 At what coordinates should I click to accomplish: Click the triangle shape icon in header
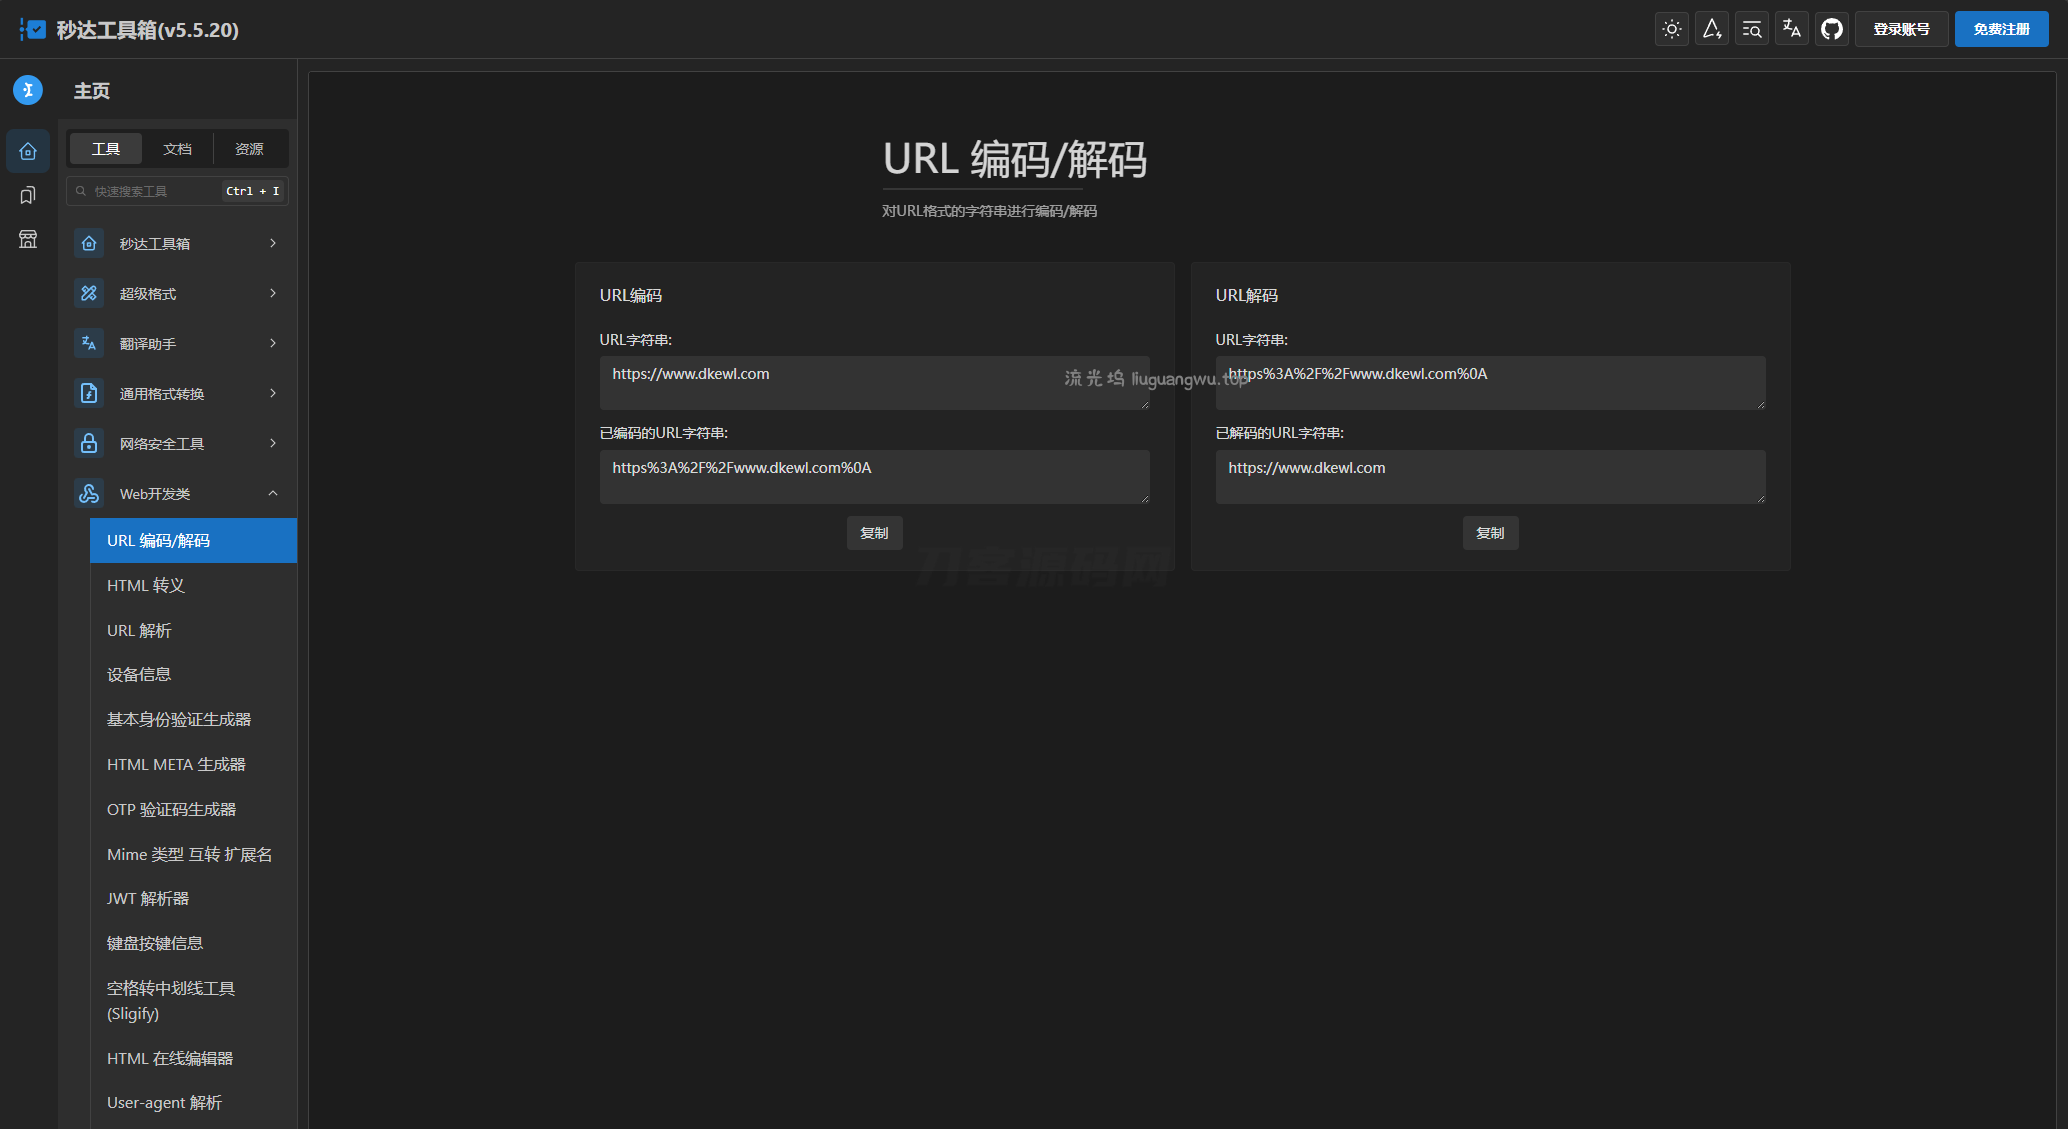(1711, 29)
